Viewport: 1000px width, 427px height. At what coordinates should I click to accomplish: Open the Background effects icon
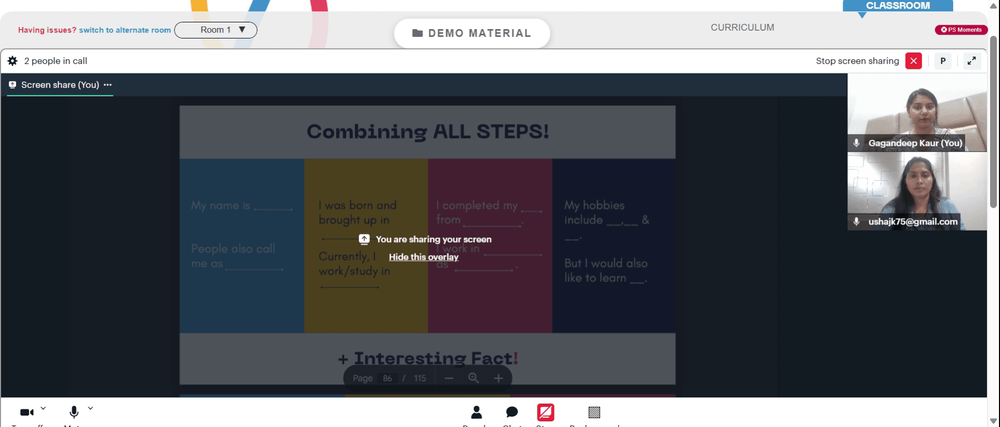(x=594, y=412)
